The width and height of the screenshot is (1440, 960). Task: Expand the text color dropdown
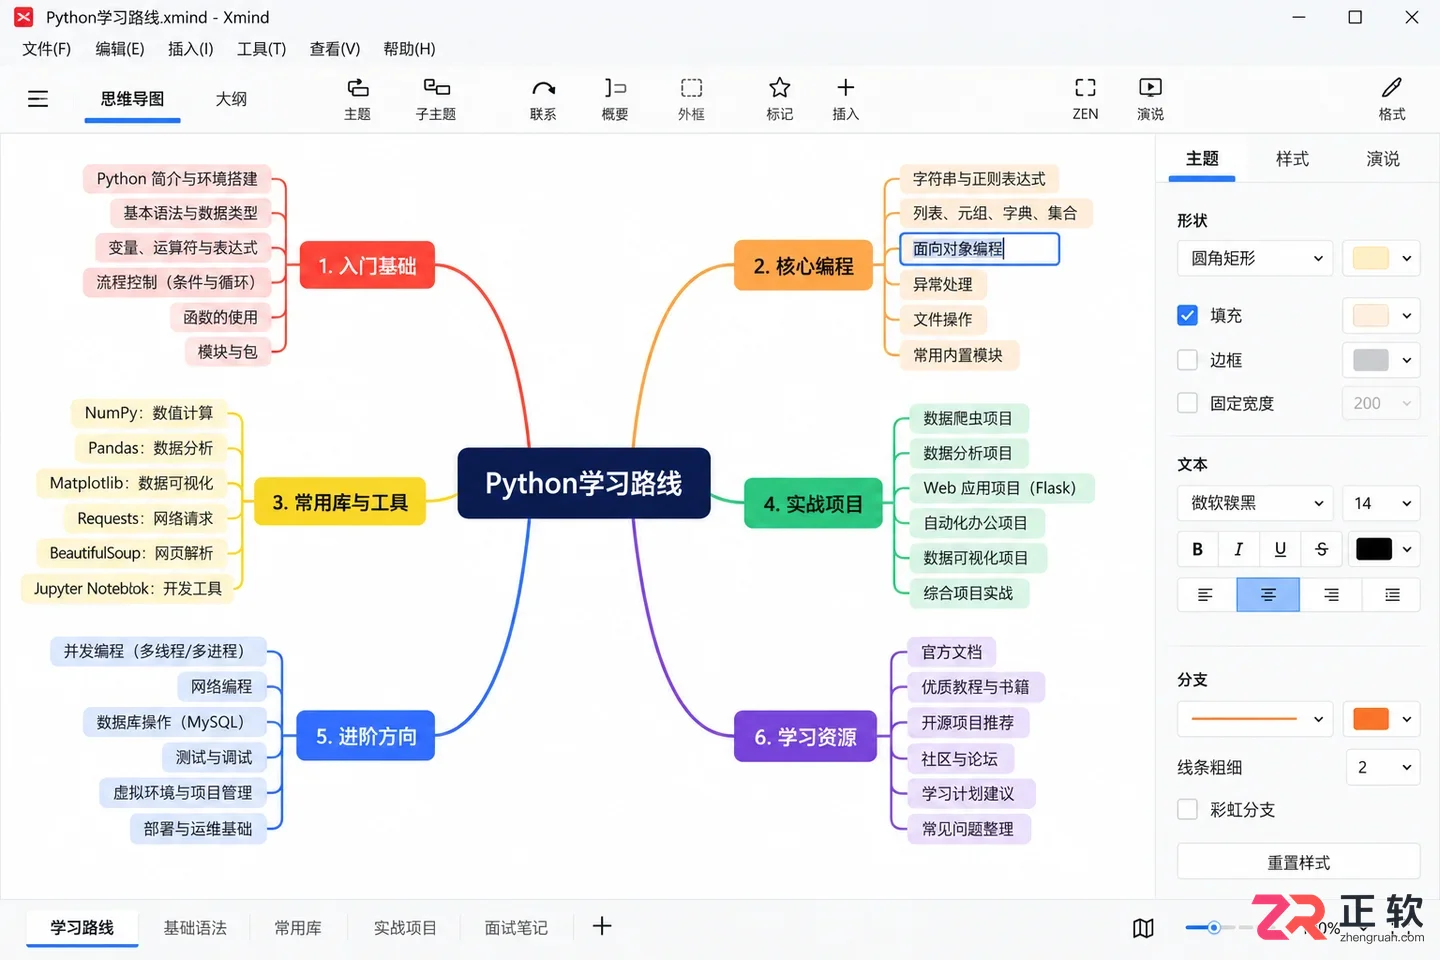pyautogui.click(x=1406, y=549)
